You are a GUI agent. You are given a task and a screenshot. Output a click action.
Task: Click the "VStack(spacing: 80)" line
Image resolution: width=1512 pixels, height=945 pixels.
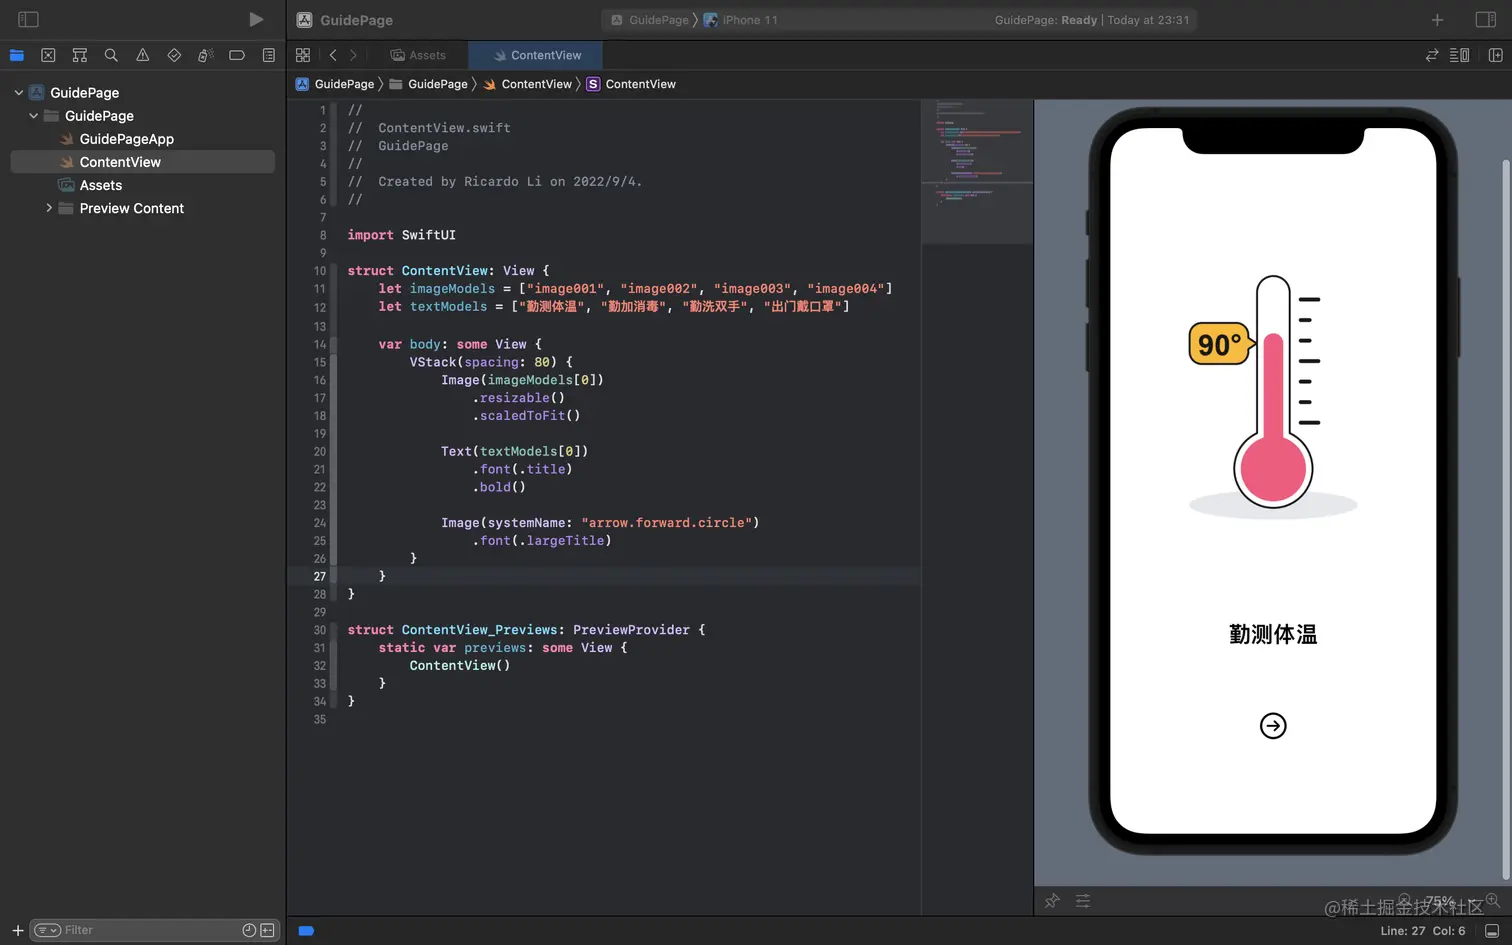tap(491, 362)
